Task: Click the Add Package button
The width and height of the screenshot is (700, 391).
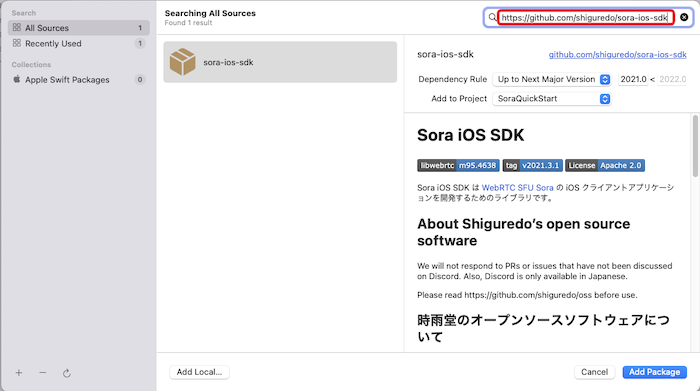Action: [x=654, y=372]
